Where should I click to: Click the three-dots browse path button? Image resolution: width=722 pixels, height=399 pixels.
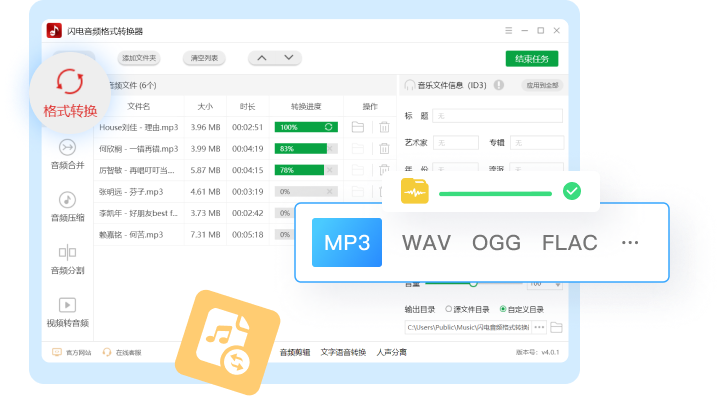click(x=539, y=327)
